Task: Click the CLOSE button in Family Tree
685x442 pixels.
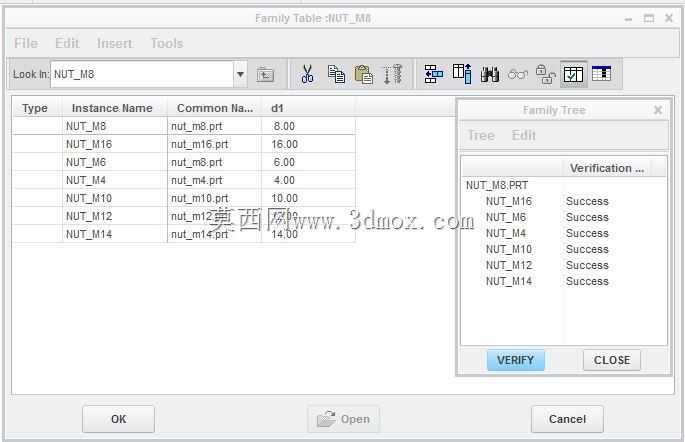Action: (x=612, y=360)
